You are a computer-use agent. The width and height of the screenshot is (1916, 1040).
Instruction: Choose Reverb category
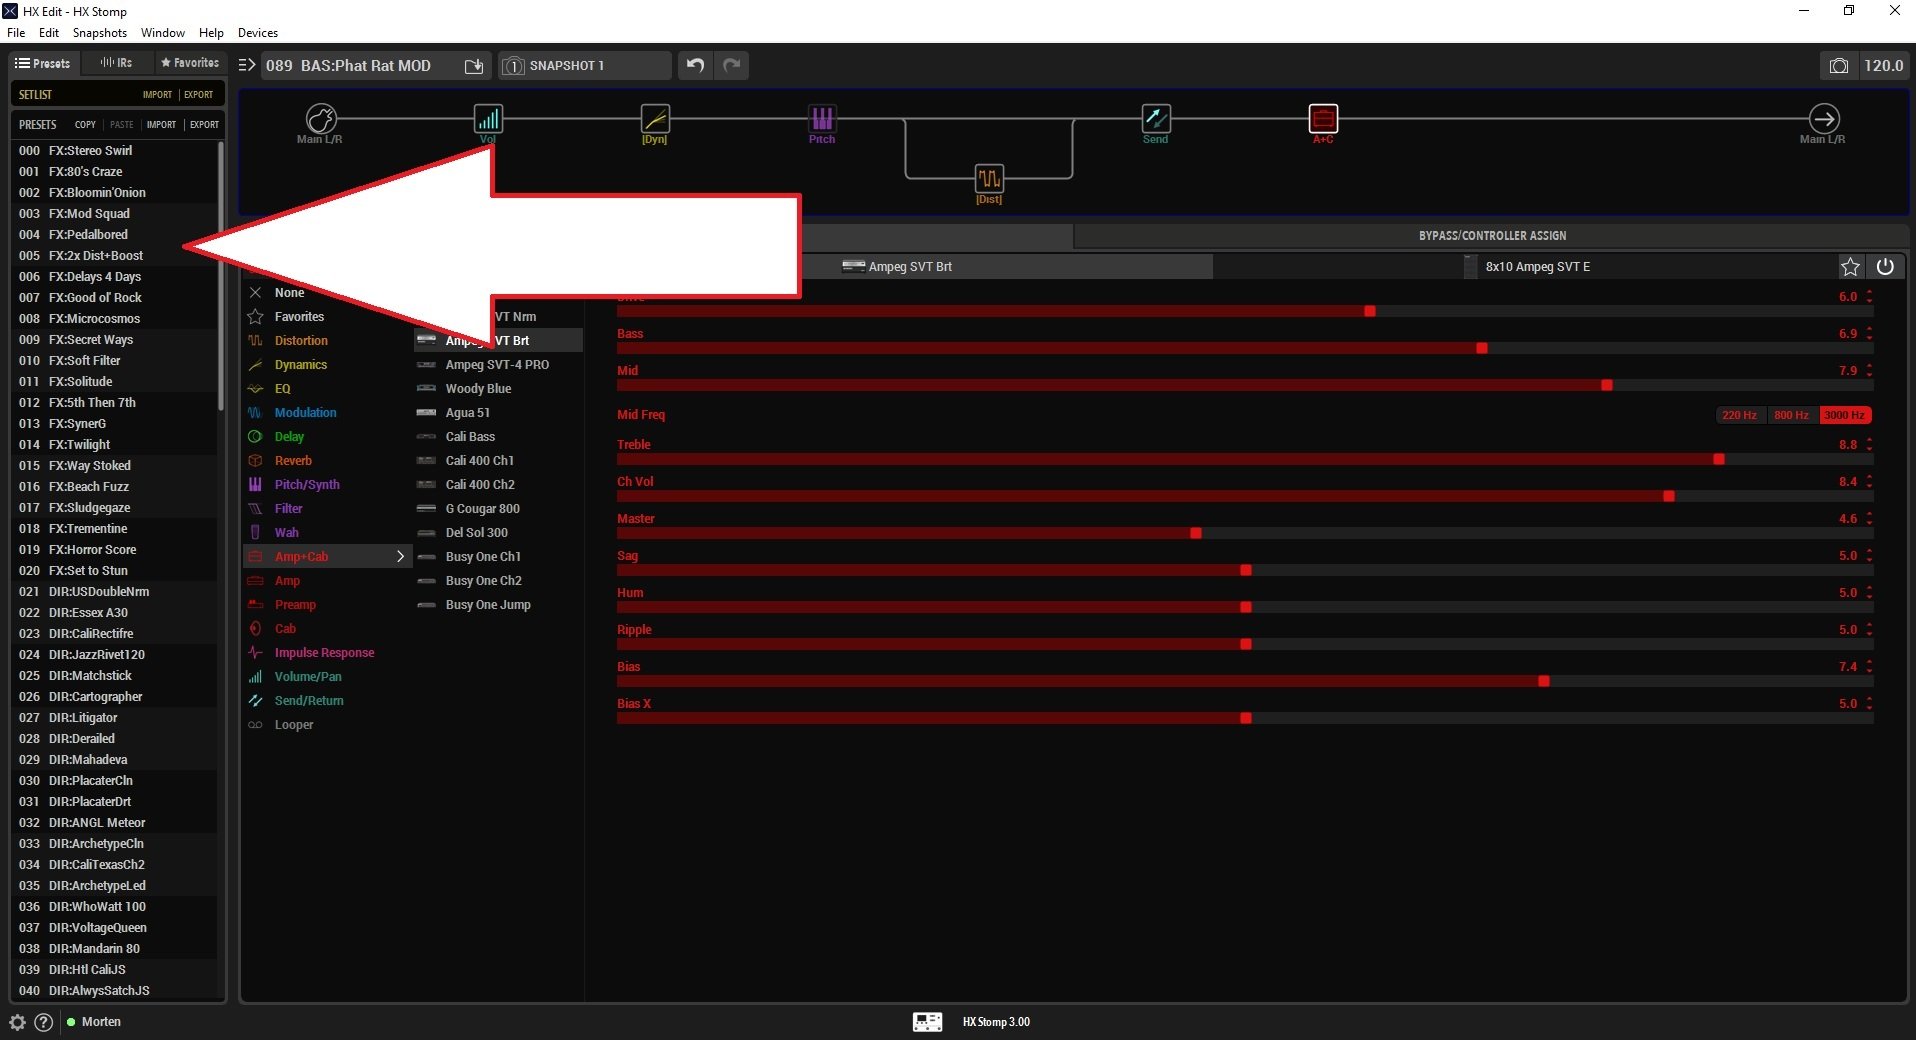(293, 461)
